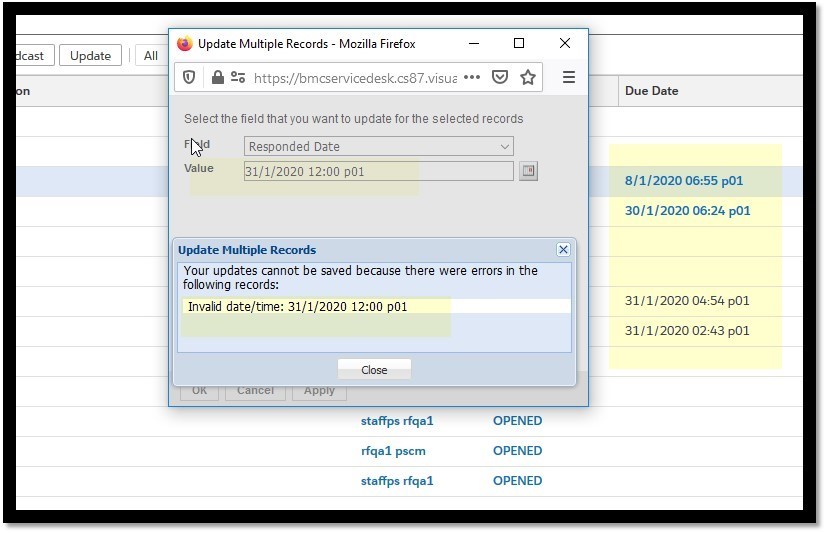Expand the Responded Date field dropdown
Screen dimensions: 826x533
click(x=504, y=146)
